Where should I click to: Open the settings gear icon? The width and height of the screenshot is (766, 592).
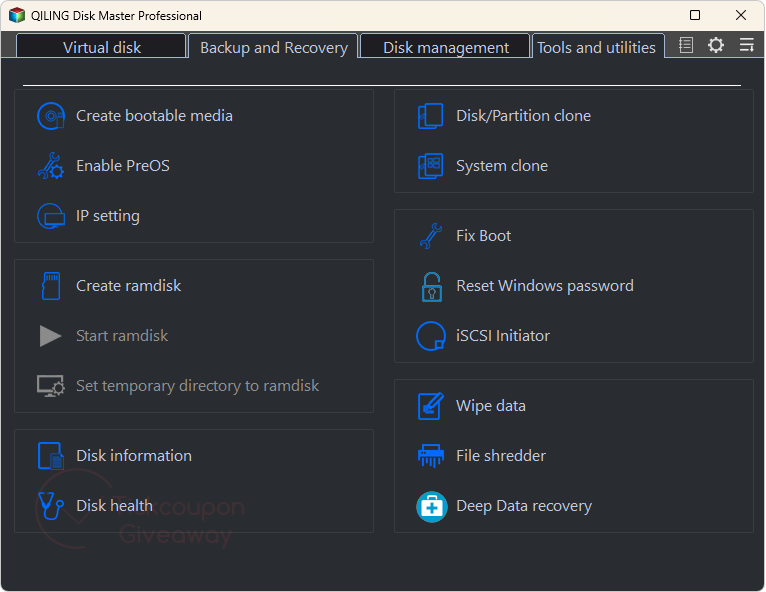point(716,45)
